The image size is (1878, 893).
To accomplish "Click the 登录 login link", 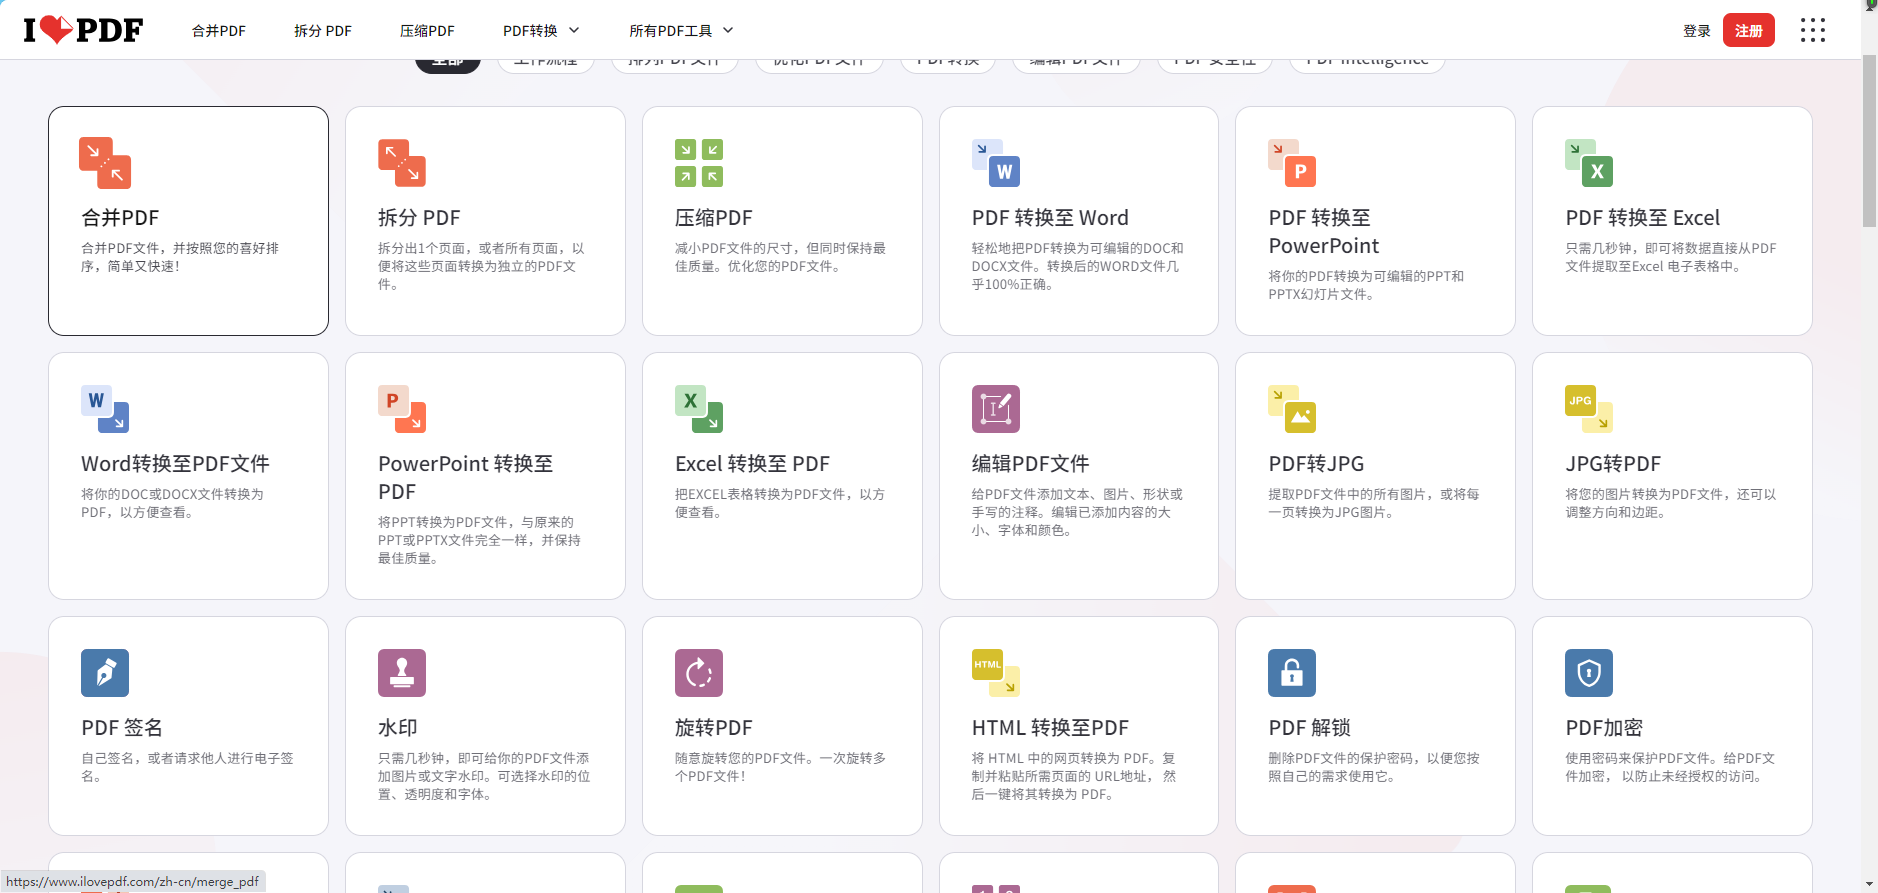I will pyautogui.click(x=1696, y=31).
